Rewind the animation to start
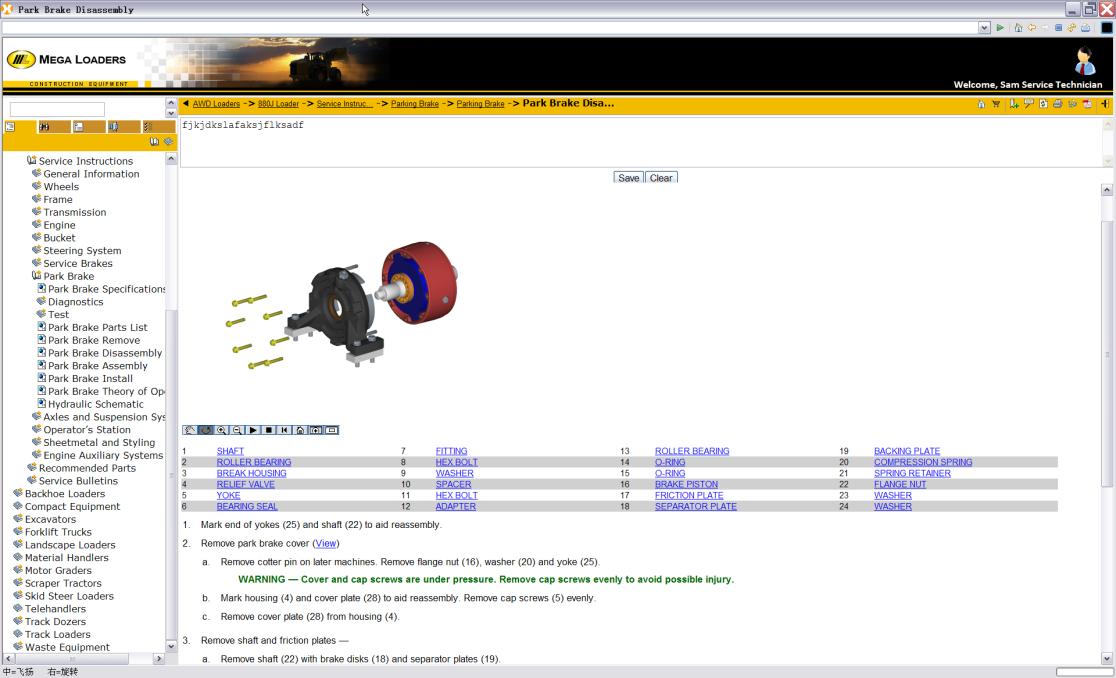The image size is (1116, 678). 284,430
